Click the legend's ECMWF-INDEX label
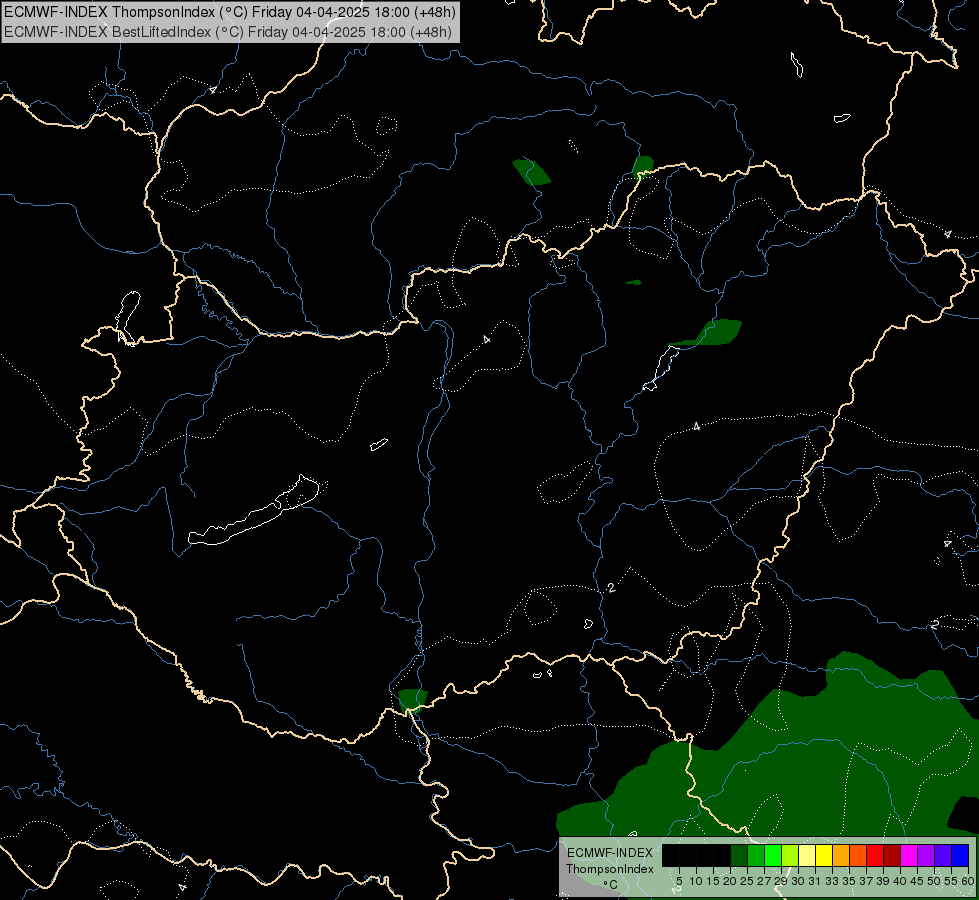This screenshot has height=900, width=979. tap(610, 853)
